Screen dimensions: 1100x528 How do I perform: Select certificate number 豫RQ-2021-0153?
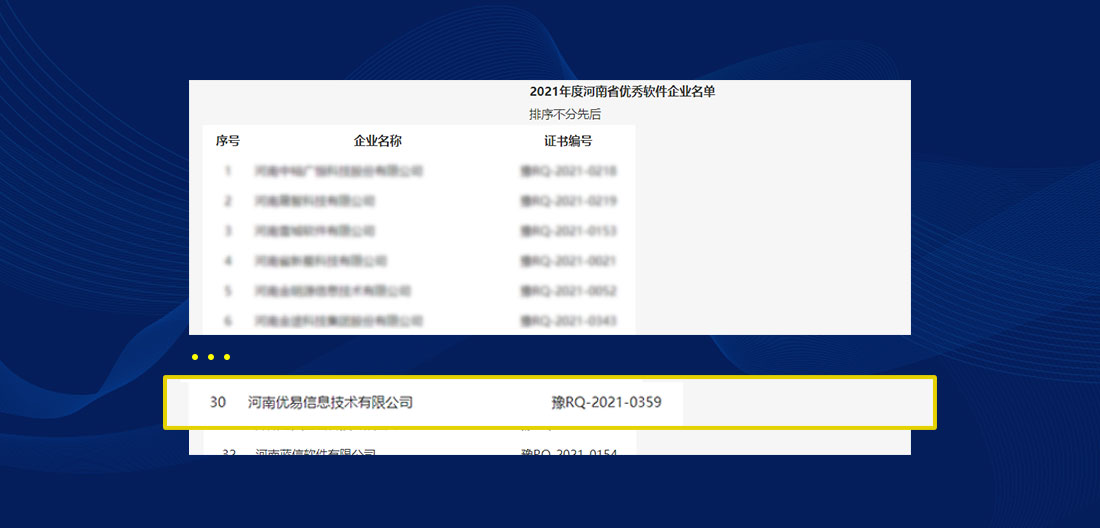(568, 231)
